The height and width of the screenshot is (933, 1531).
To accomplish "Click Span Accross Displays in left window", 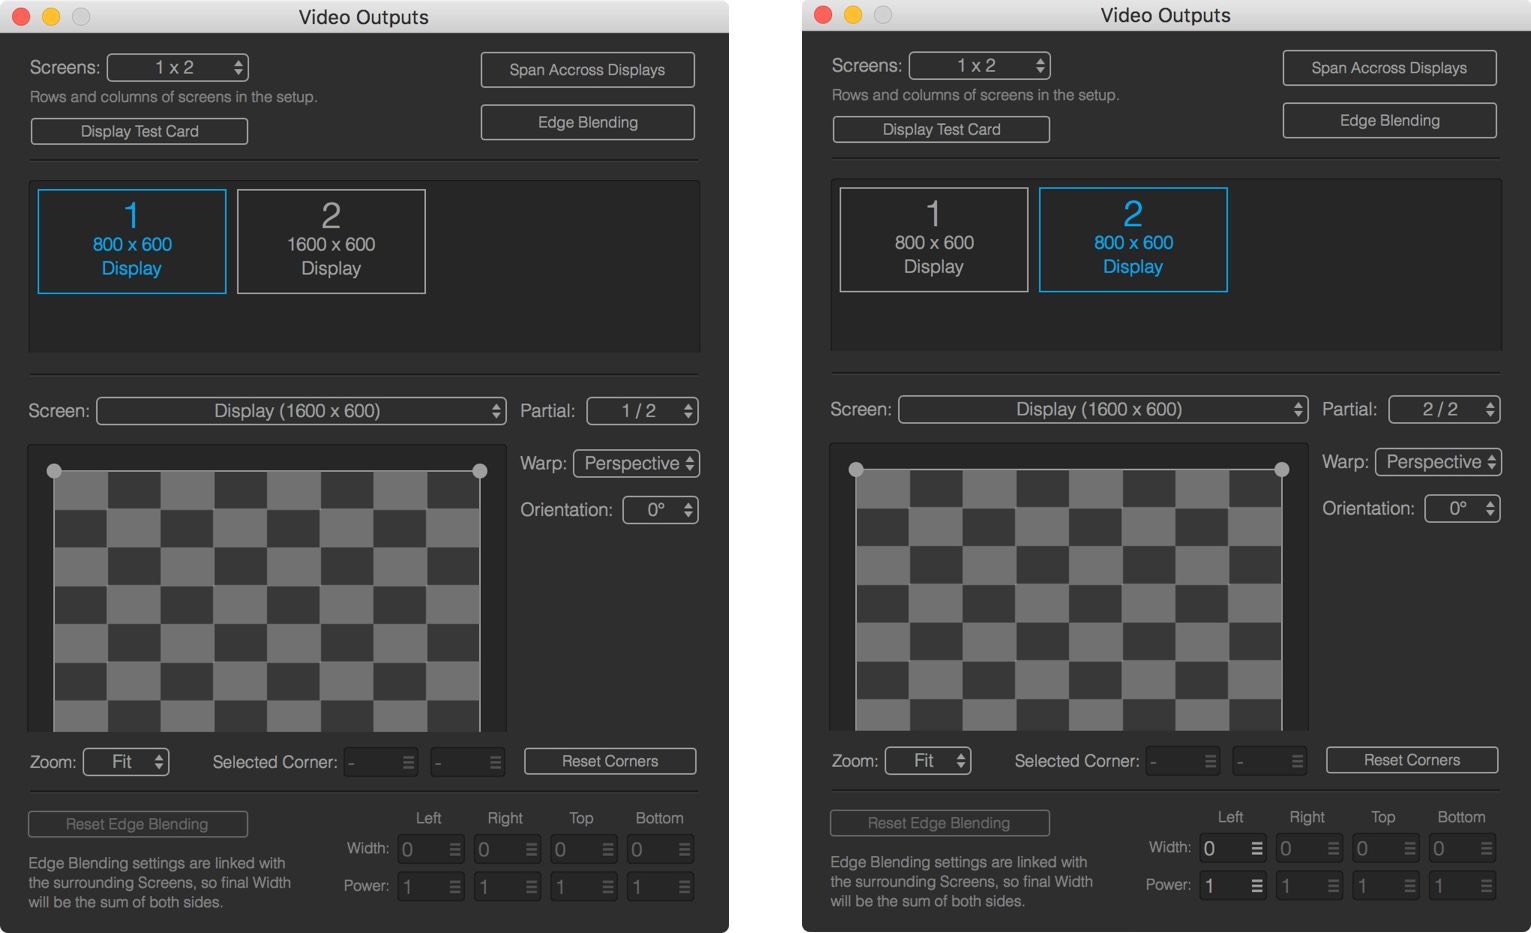I will [x=587, y=70].
